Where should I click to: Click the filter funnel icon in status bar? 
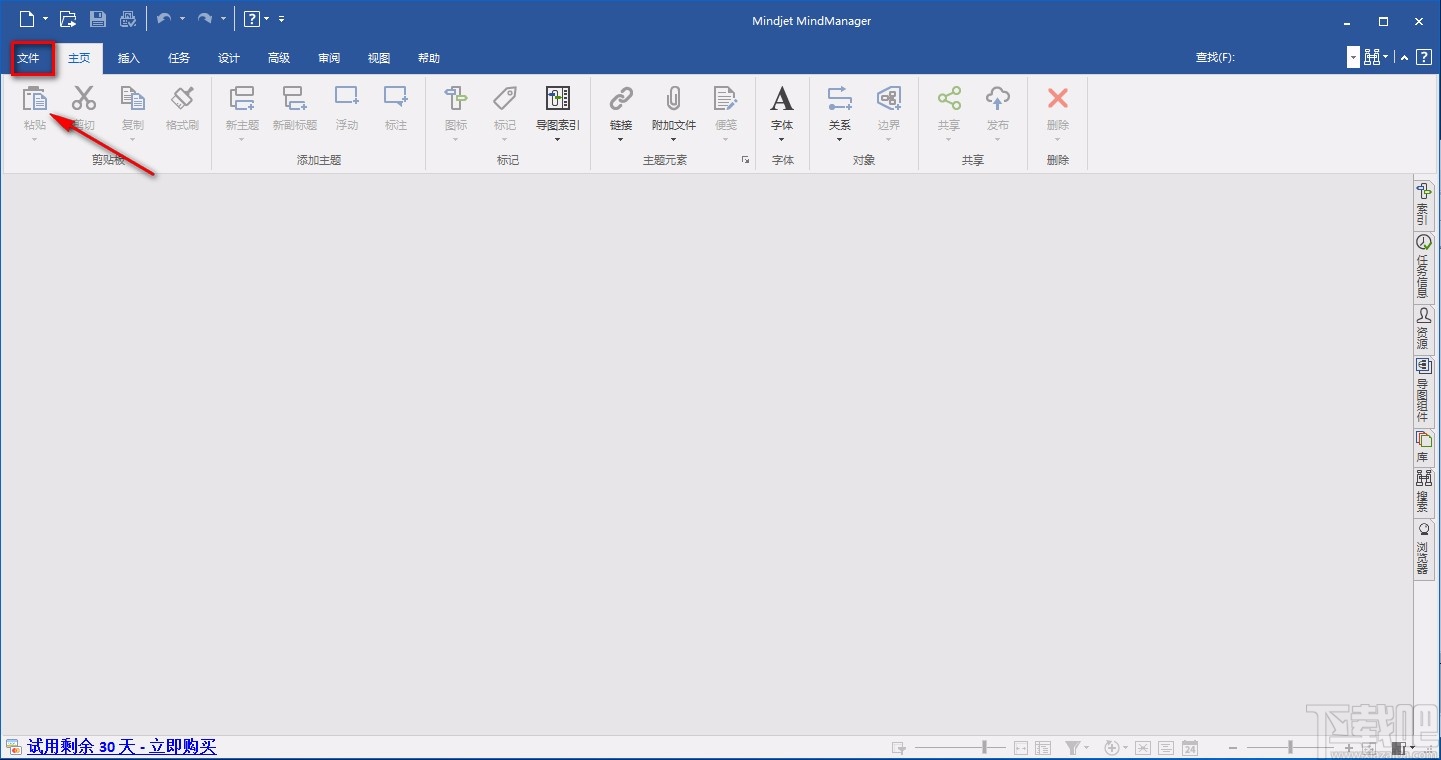1073,747
